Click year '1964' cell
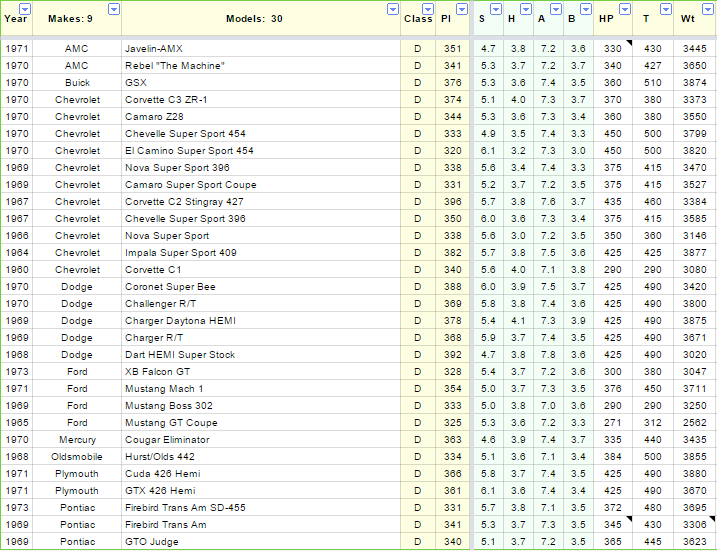Image resolution: width=717 pixels, height=551 pixels. coord(16,252)
